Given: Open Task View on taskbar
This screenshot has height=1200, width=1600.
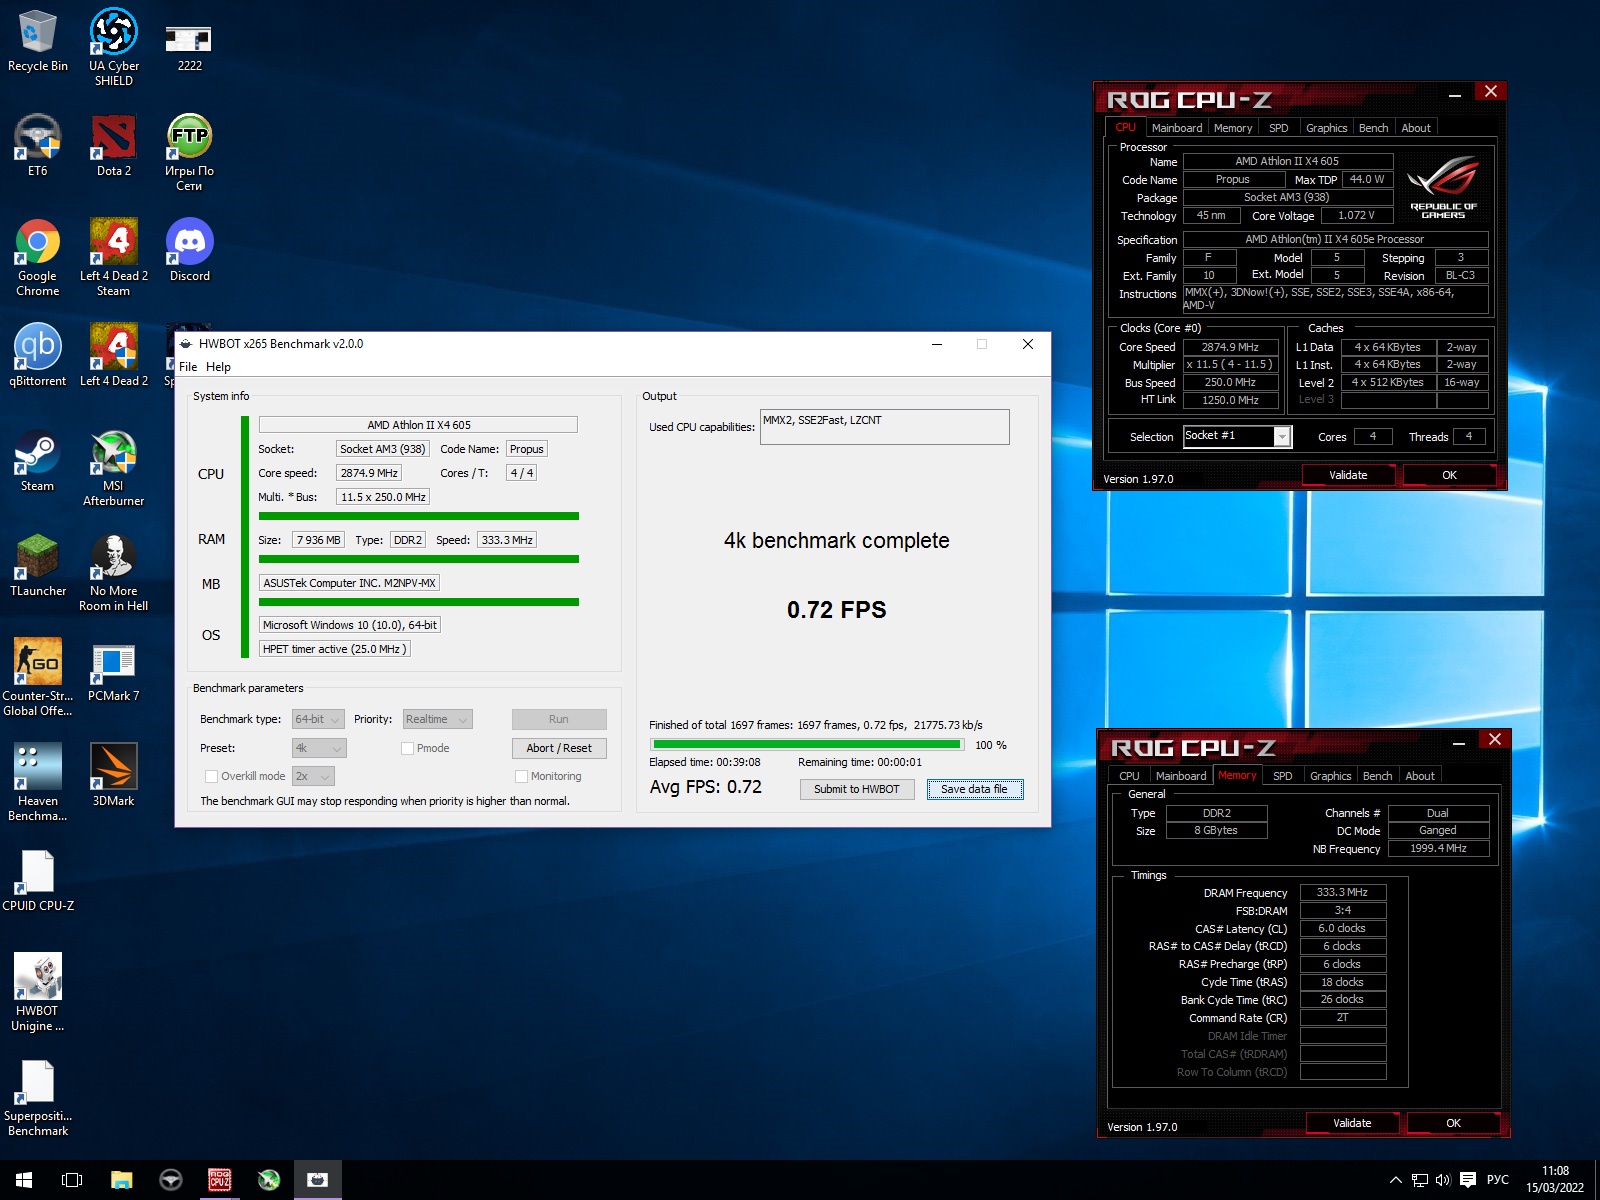Looking at the screenshot, I should tap(72, 1180).
